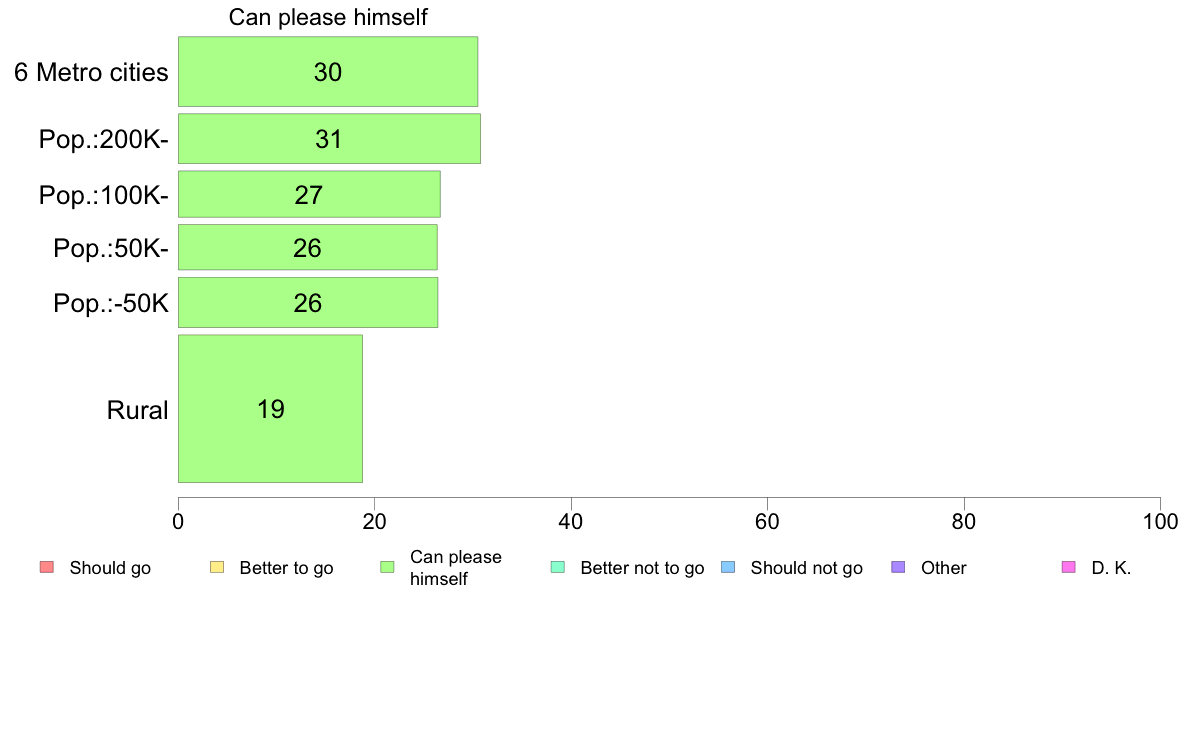
Task: Click the purple Other legend swatch
Action: (899, 567)
